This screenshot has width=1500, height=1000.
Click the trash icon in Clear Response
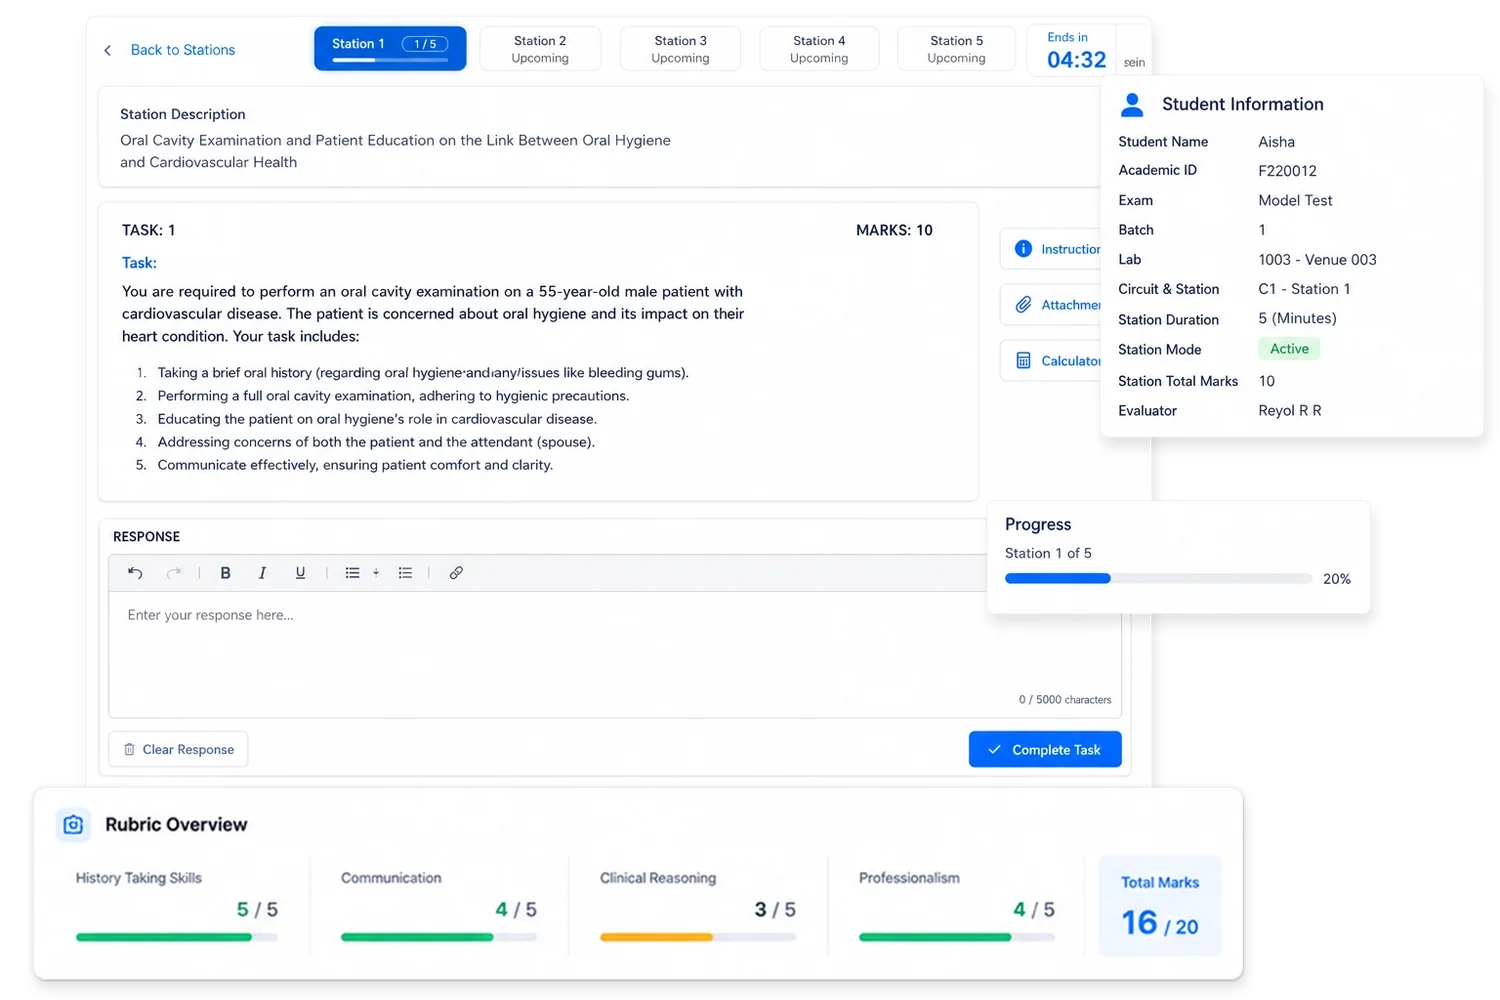pos(129,749)
